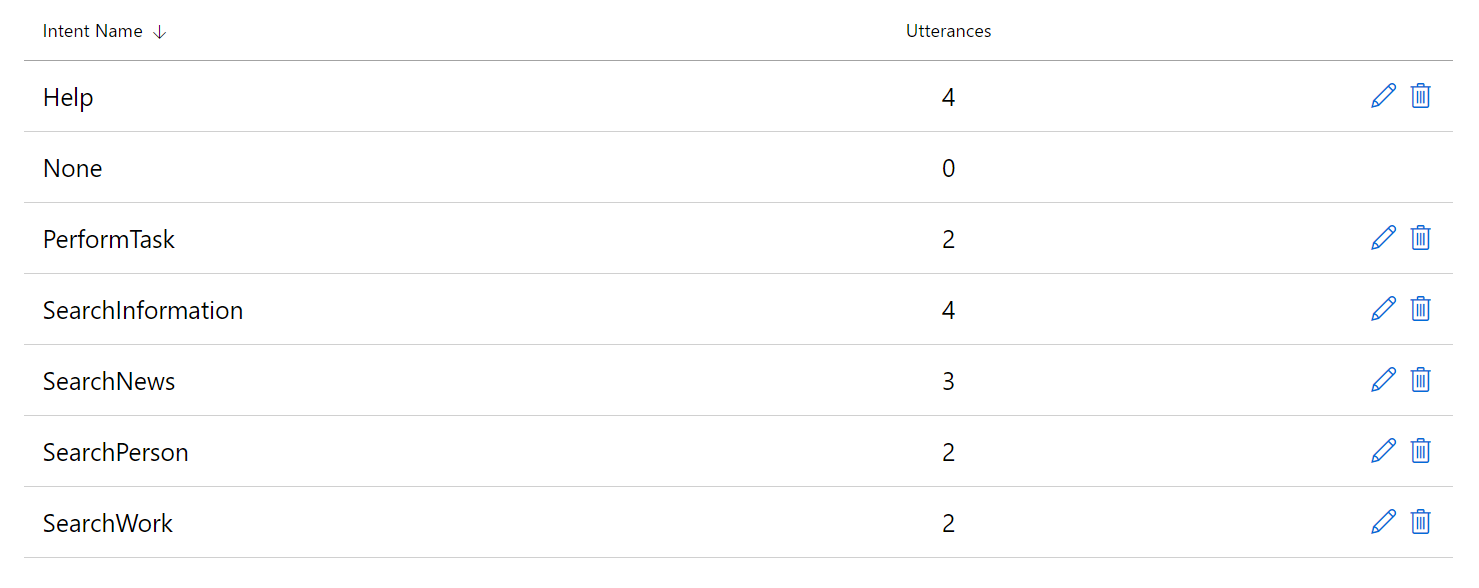1479x588 pixels.
Task: Delete the SearchNews intent
Action: (x=1420, y=380)
